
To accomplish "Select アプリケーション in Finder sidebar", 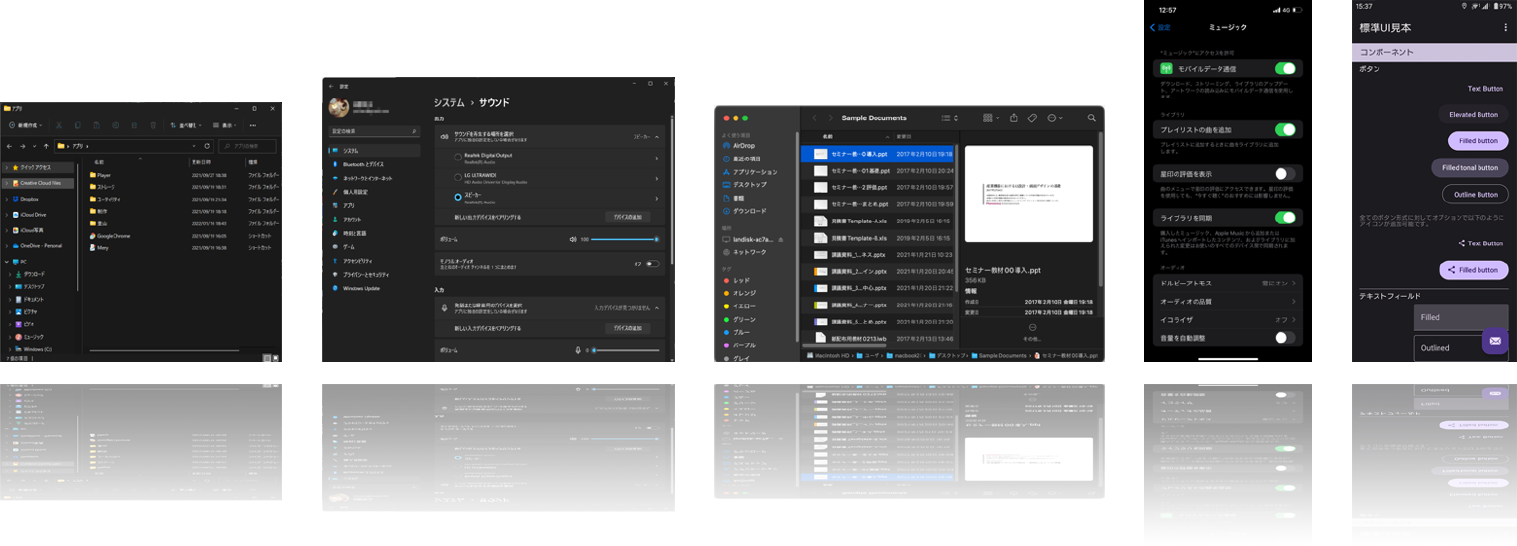I will click(748, 172).
